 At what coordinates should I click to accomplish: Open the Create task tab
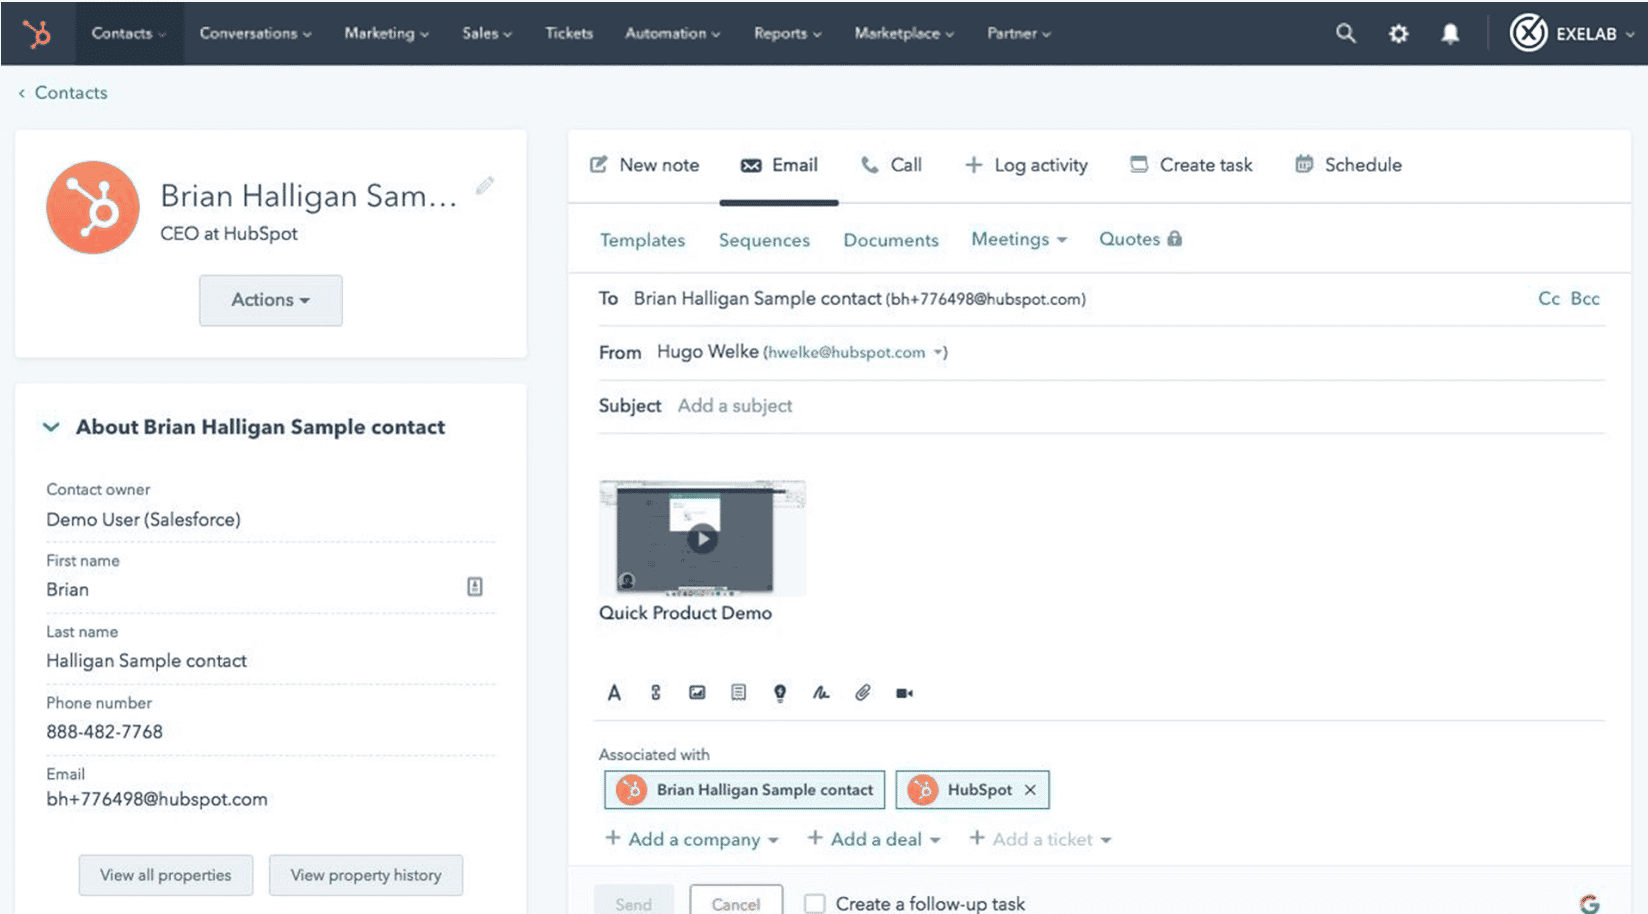click(x=1190, y=165)
